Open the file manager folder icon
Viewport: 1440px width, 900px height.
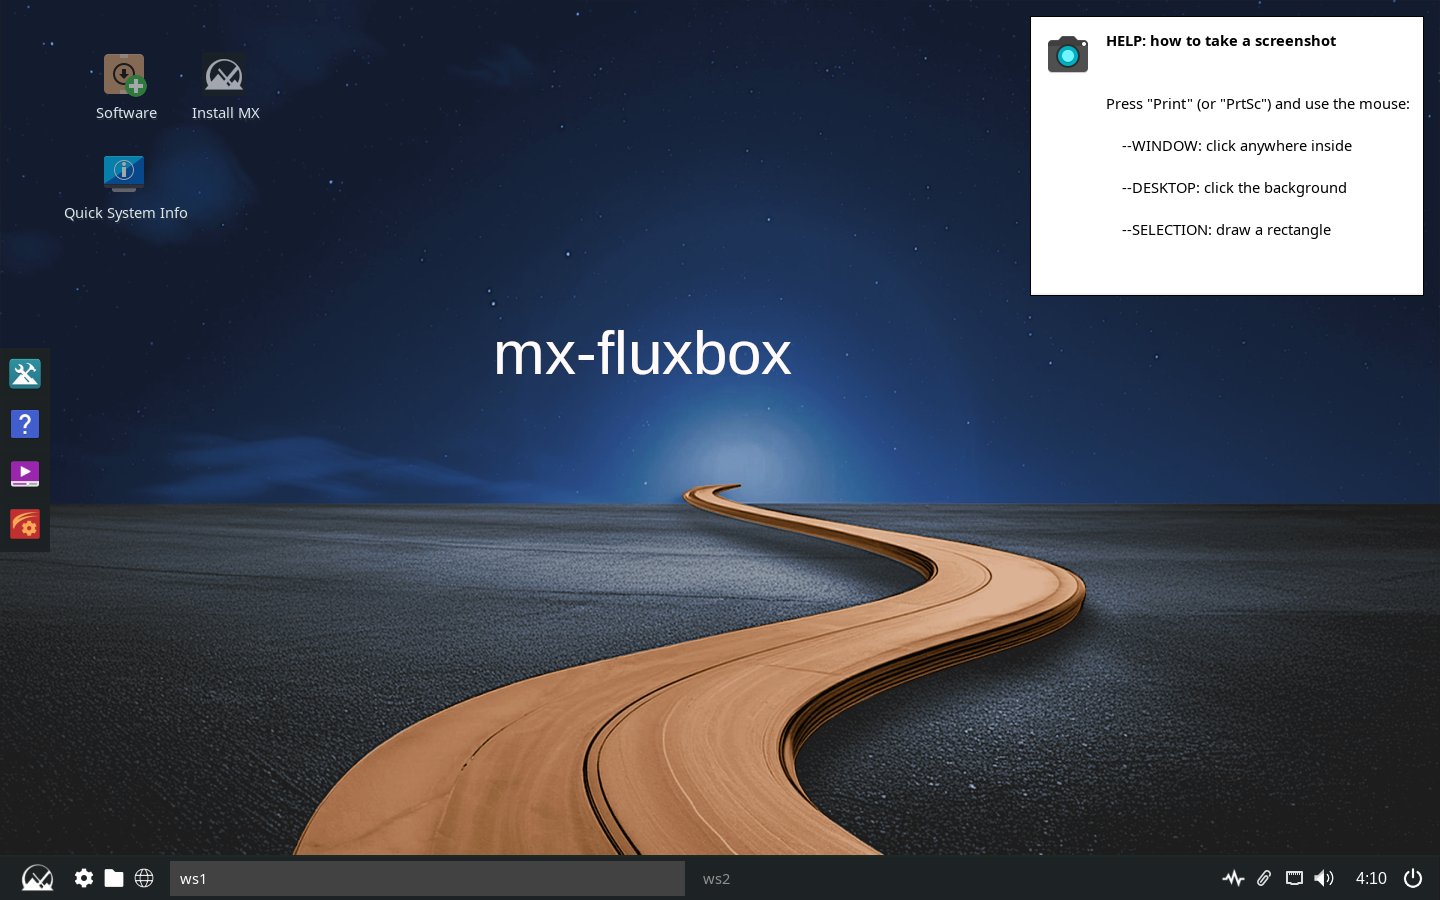coord(114,878)
